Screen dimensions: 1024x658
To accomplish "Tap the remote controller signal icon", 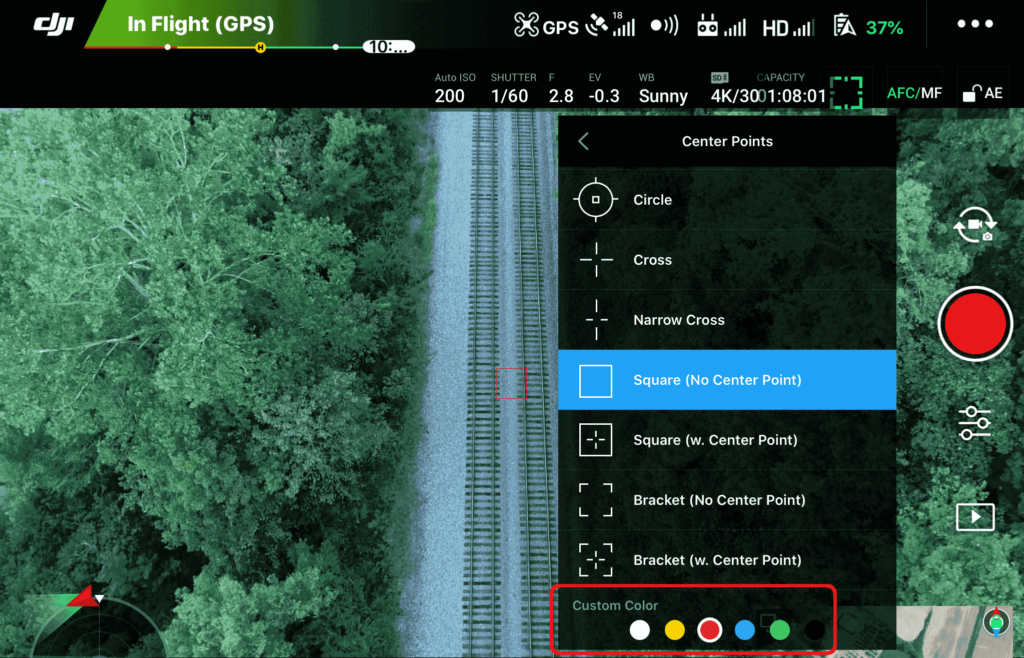I will click(721, 26).
